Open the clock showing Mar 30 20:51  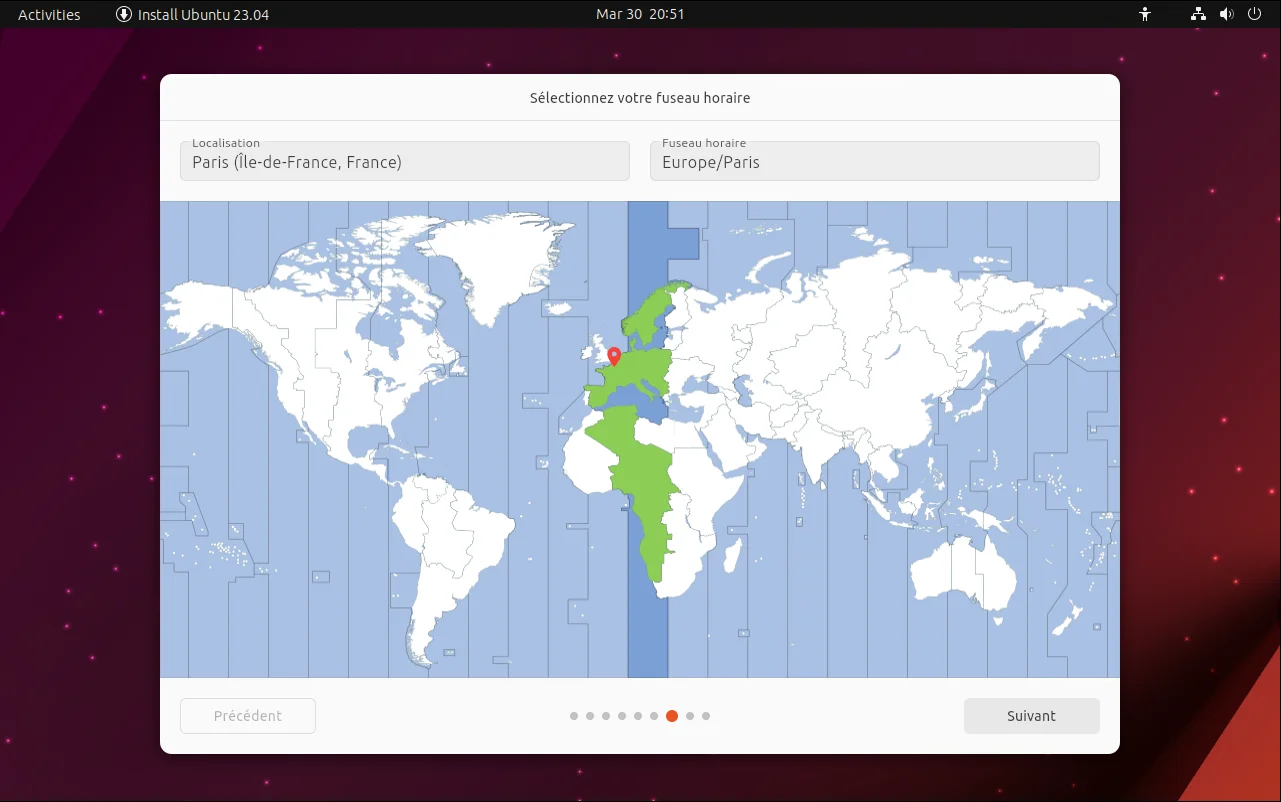(640, 14)
